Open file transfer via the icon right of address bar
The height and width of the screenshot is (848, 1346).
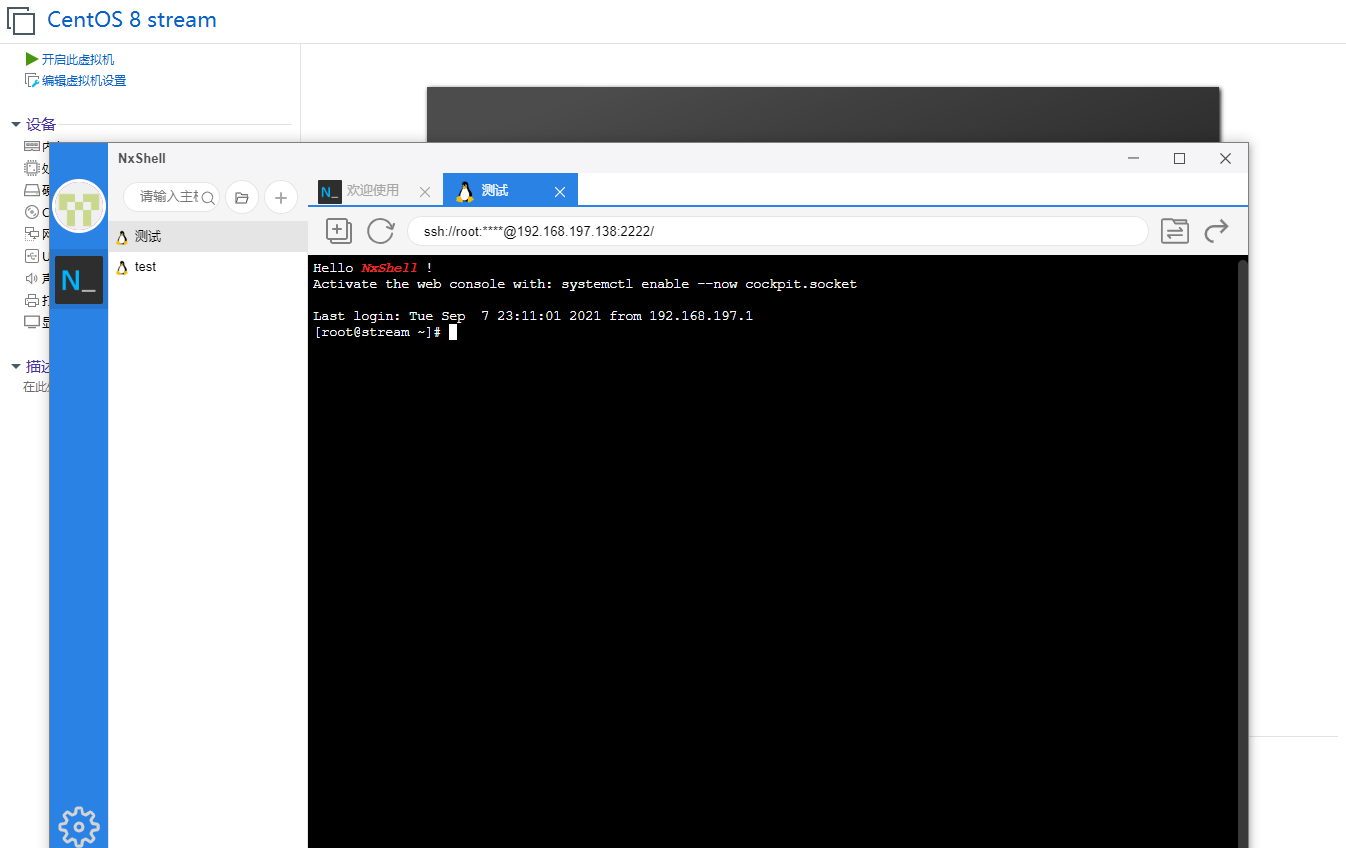(1175, 231)
